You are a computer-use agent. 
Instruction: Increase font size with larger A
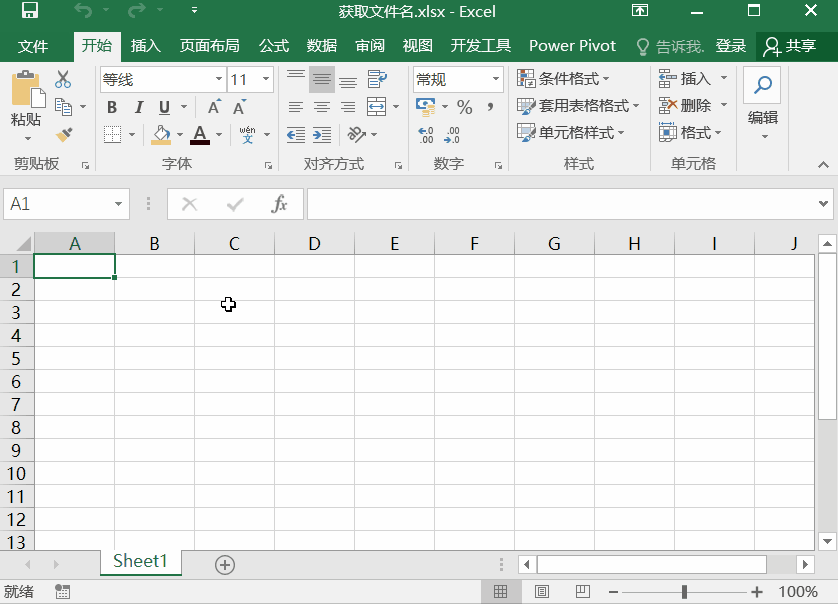pyautogui.click(x=214, y=107)
